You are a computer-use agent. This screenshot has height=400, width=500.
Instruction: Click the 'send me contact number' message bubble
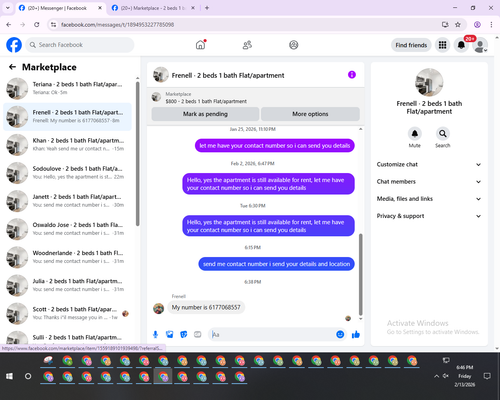pos(276,264)
